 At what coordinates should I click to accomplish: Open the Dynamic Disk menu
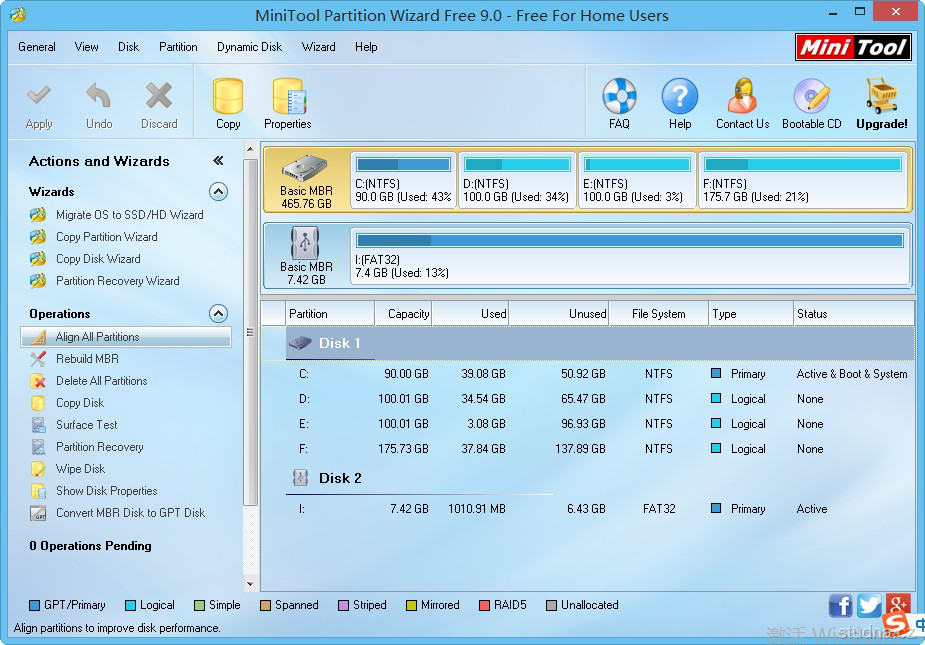(249, 47)
